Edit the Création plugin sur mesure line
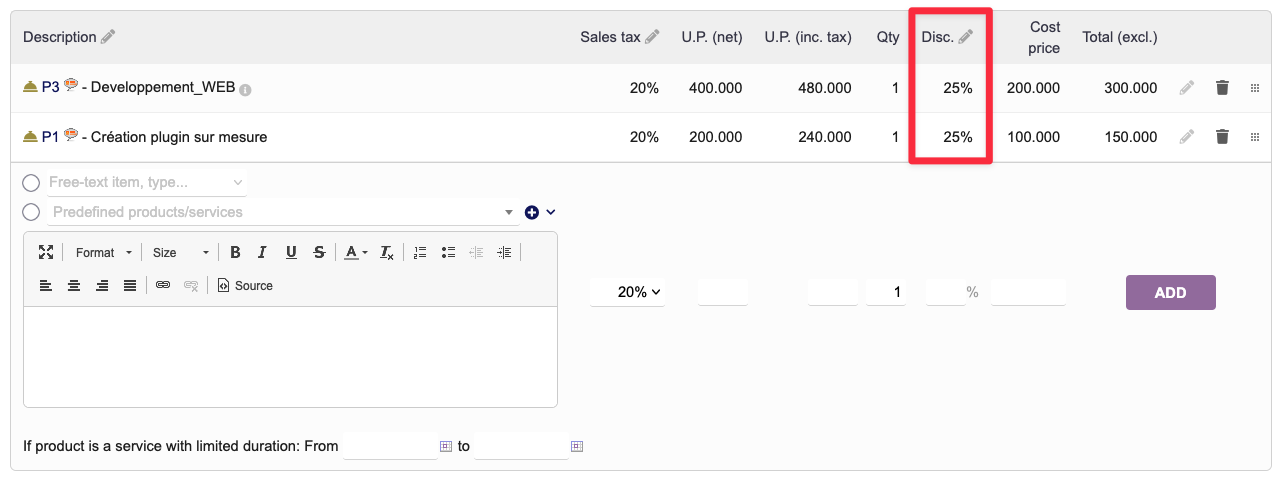Image resolution: width=1283 pixels, height=483 pixels. [x=1186, y=137]
